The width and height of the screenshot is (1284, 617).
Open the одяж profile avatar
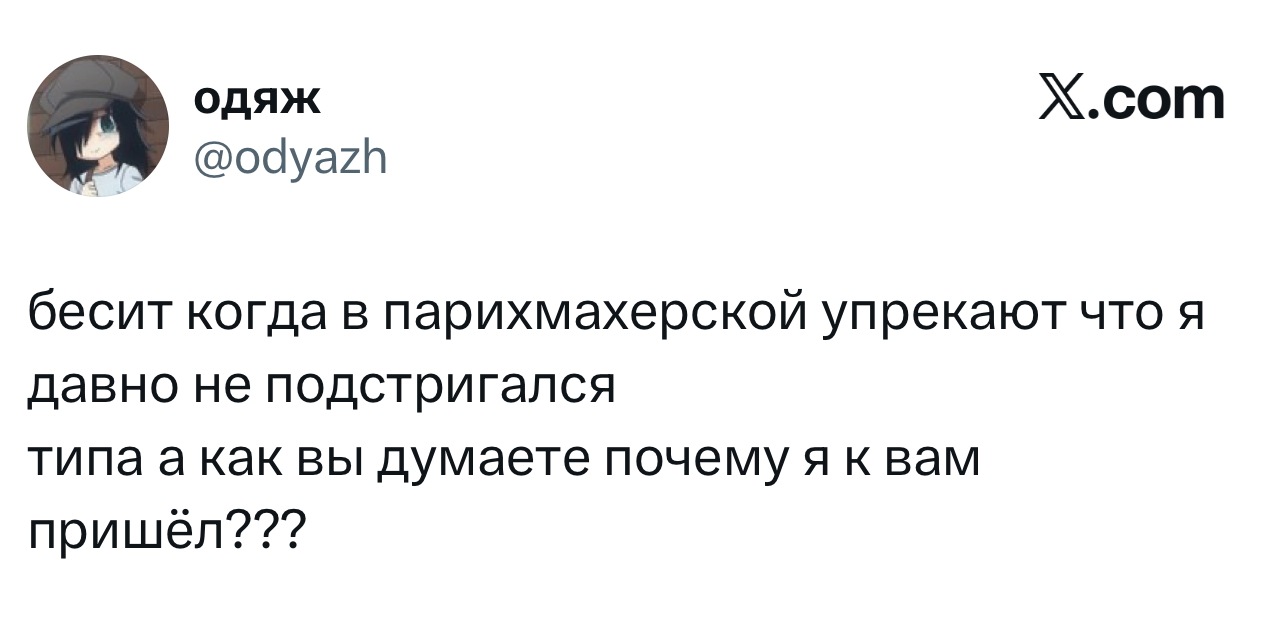pyautogui.click(x=98, y=125)
